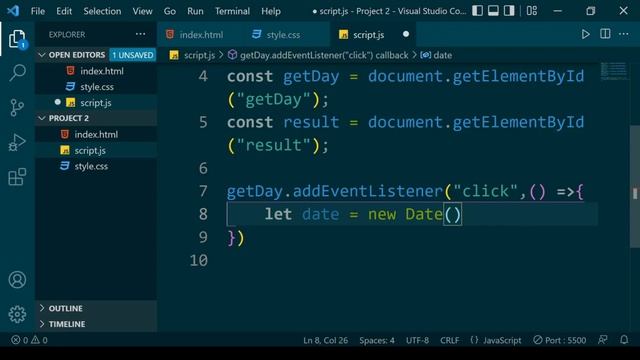Click line number 6 in gutter
Image resolution: width=640 pixels, height=360 pixels.
203,168
